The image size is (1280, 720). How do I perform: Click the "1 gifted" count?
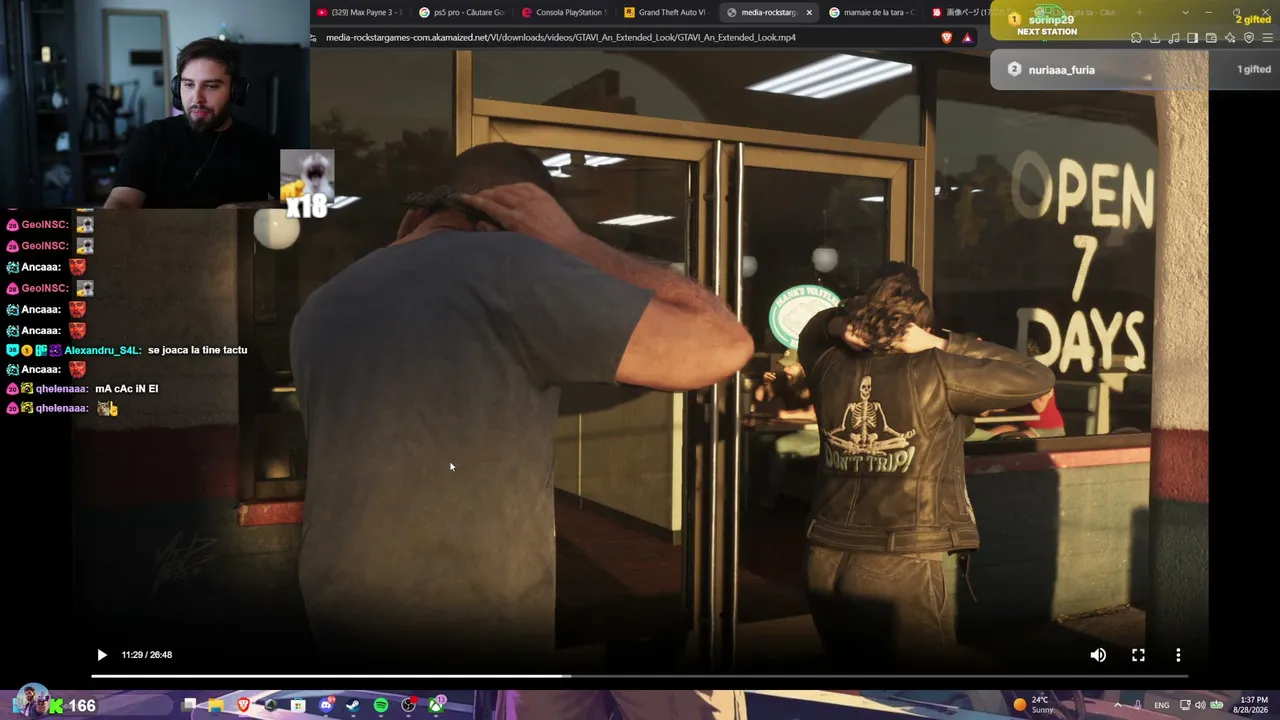pyautogui.click(x=1253, y=70)
